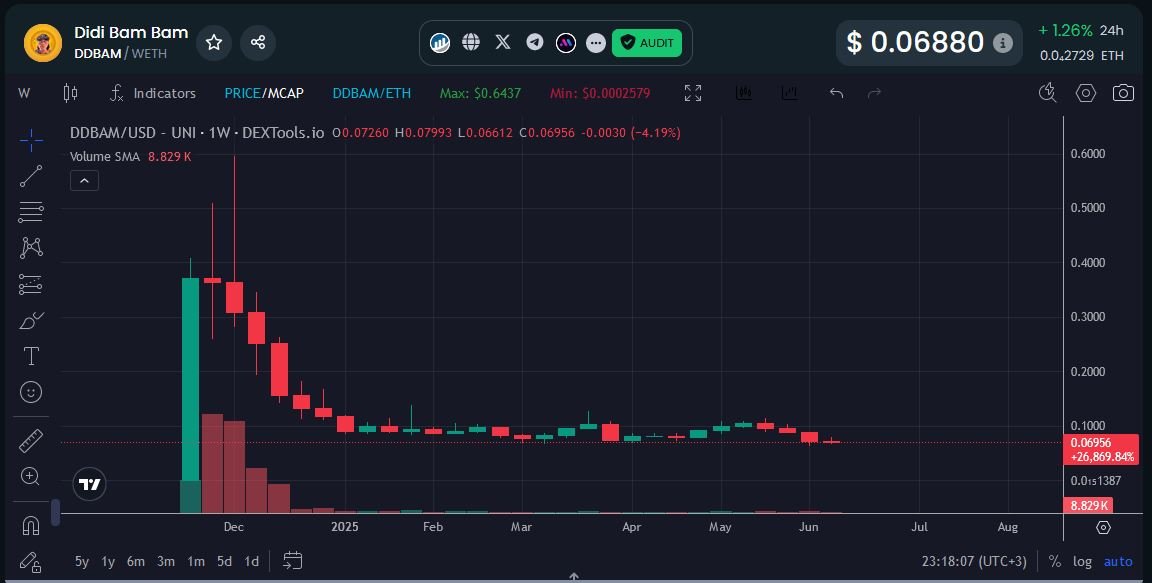Set chart range to 5y
The width and height of the screenshot is (1152, 583).
[x=82, y=562]
